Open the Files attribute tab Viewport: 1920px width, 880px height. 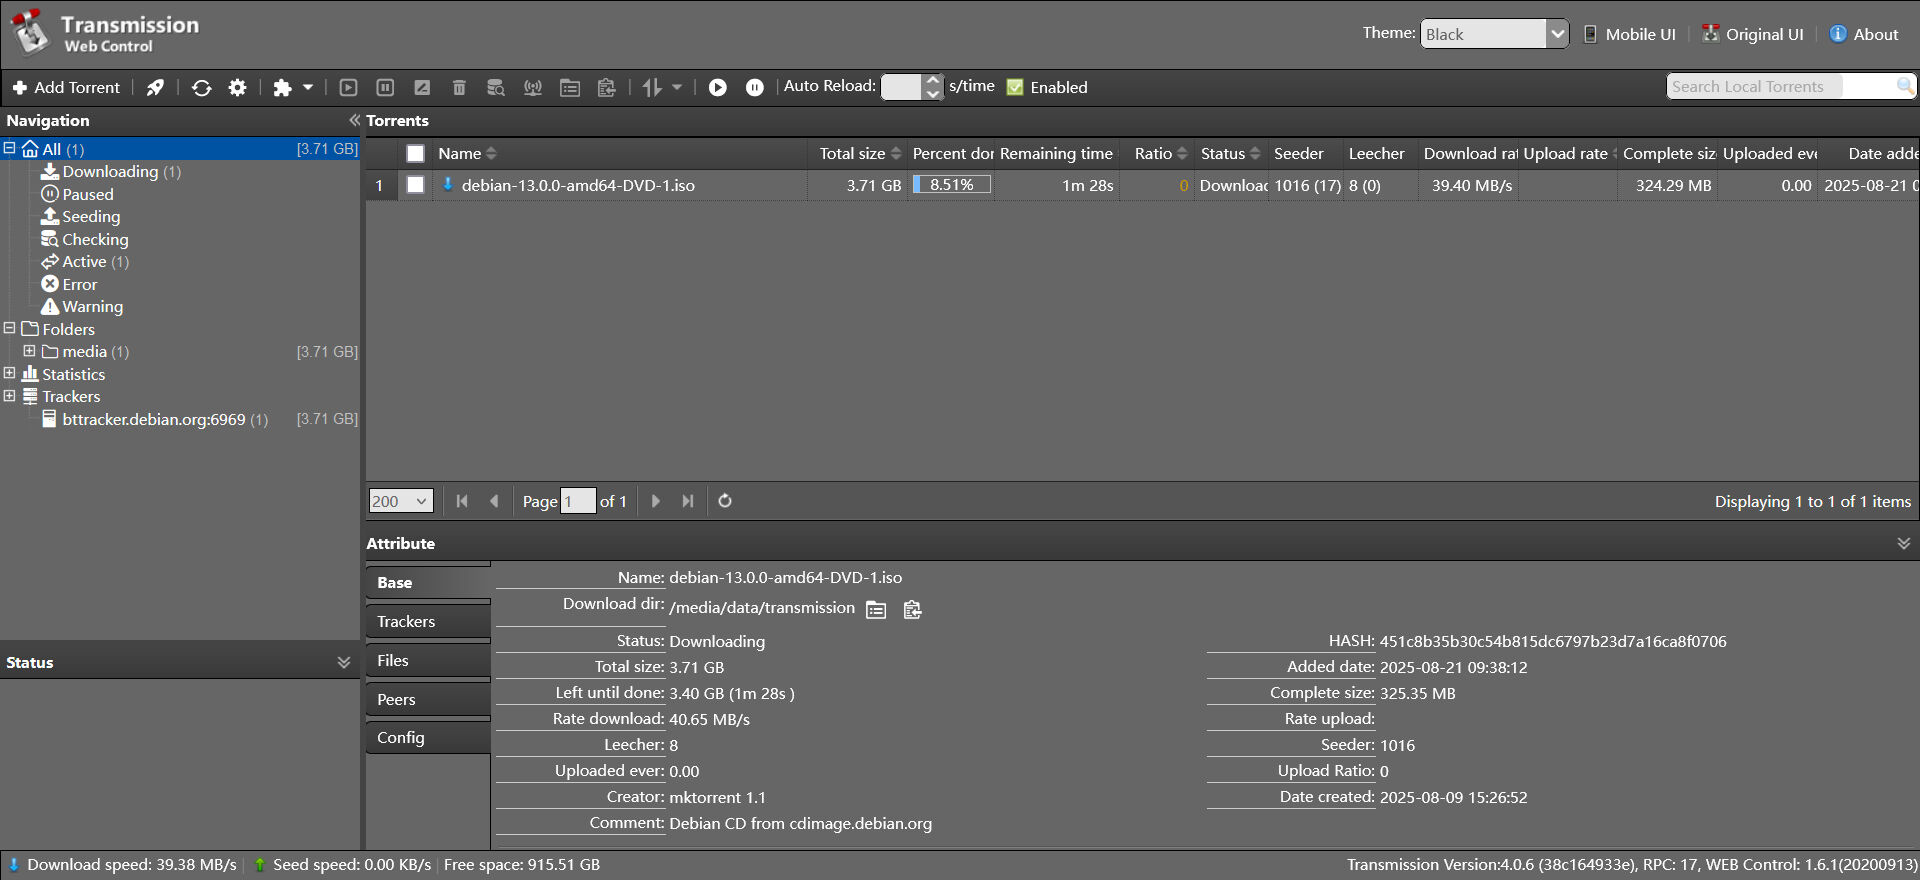(x=428, y=660)
